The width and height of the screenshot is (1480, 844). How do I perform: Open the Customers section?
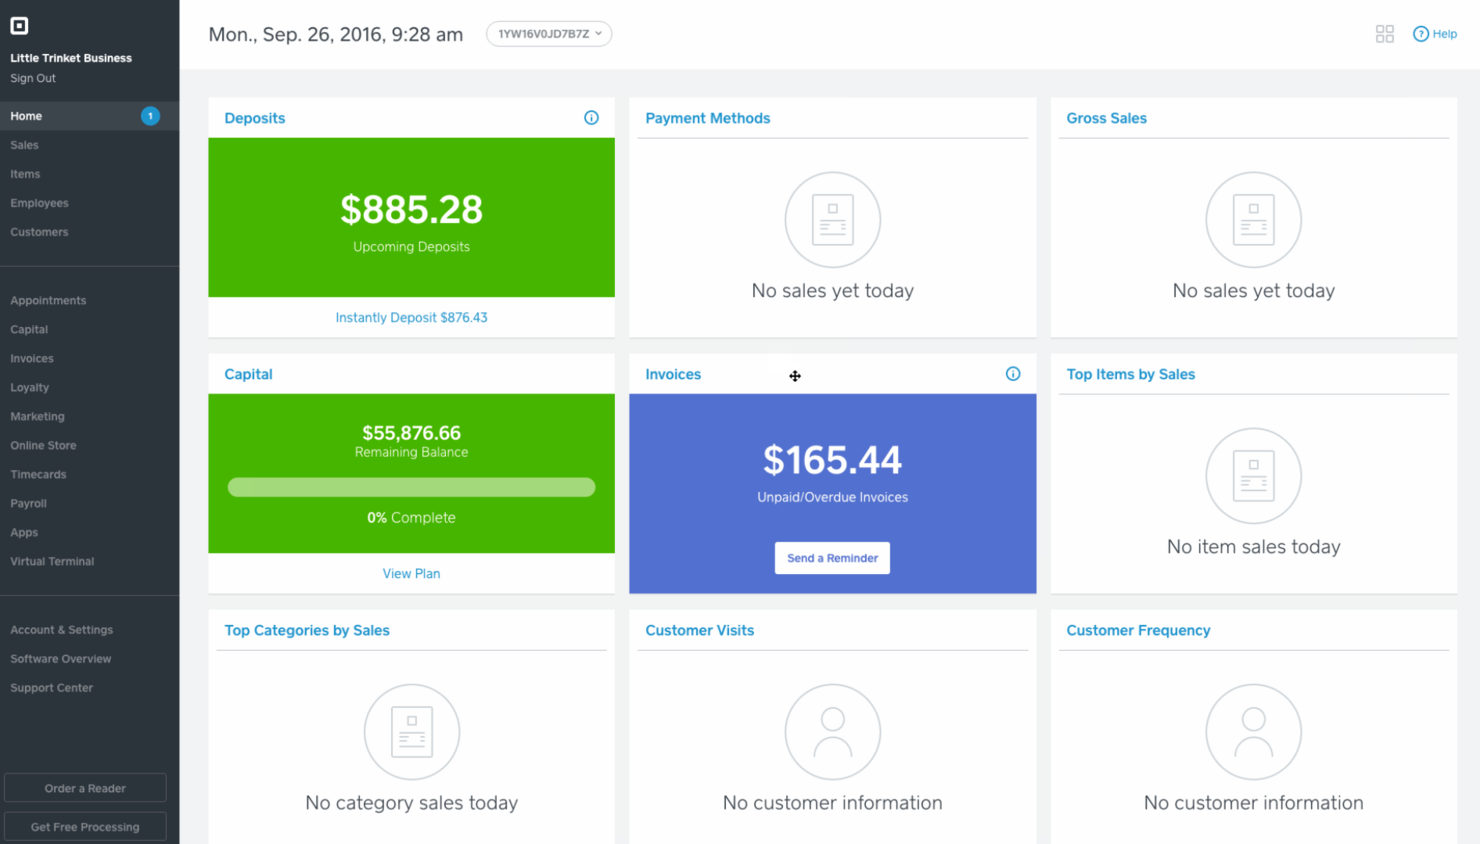39,231
